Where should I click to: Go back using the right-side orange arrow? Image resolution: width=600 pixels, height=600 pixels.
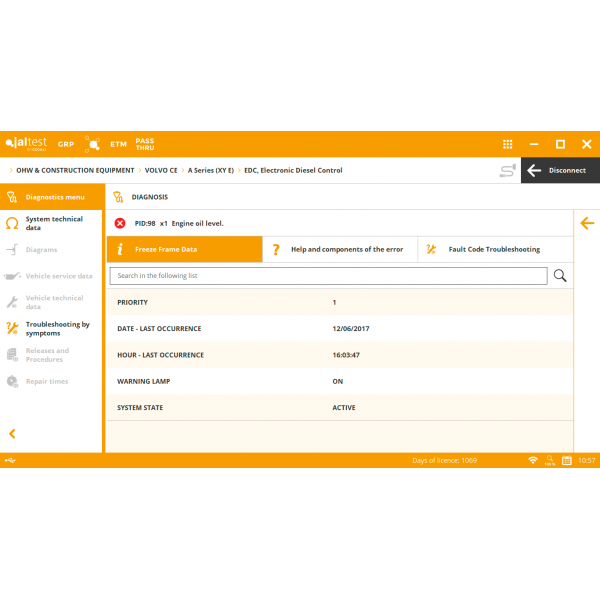(x=587, y=223)
